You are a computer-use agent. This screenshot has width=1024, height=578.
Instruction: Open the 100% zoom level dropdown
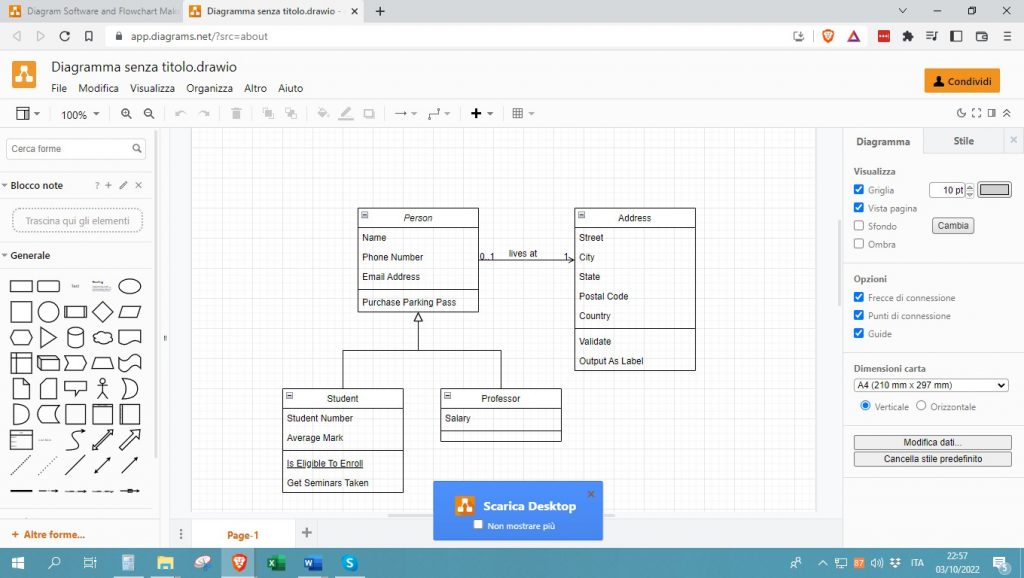click(80, 115)
